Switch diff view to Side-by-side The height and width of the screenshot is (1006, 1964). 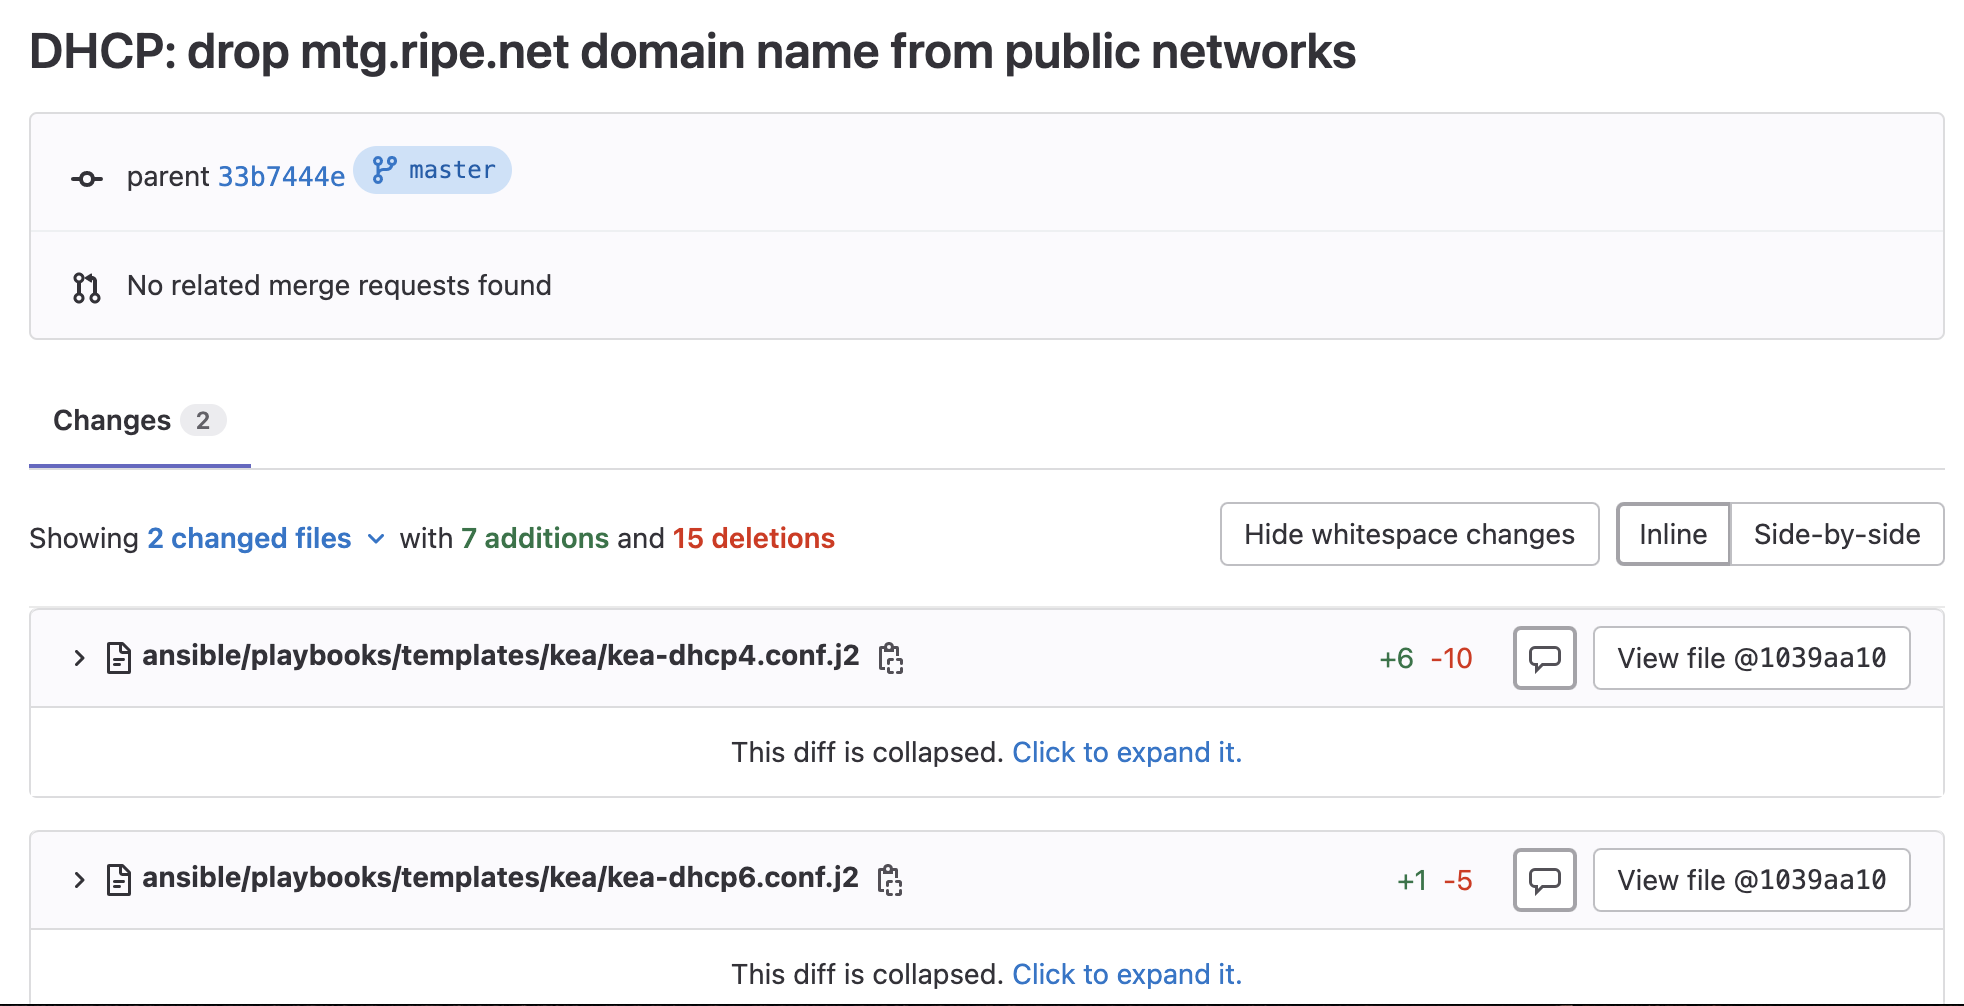click(x=1836, y=535)
